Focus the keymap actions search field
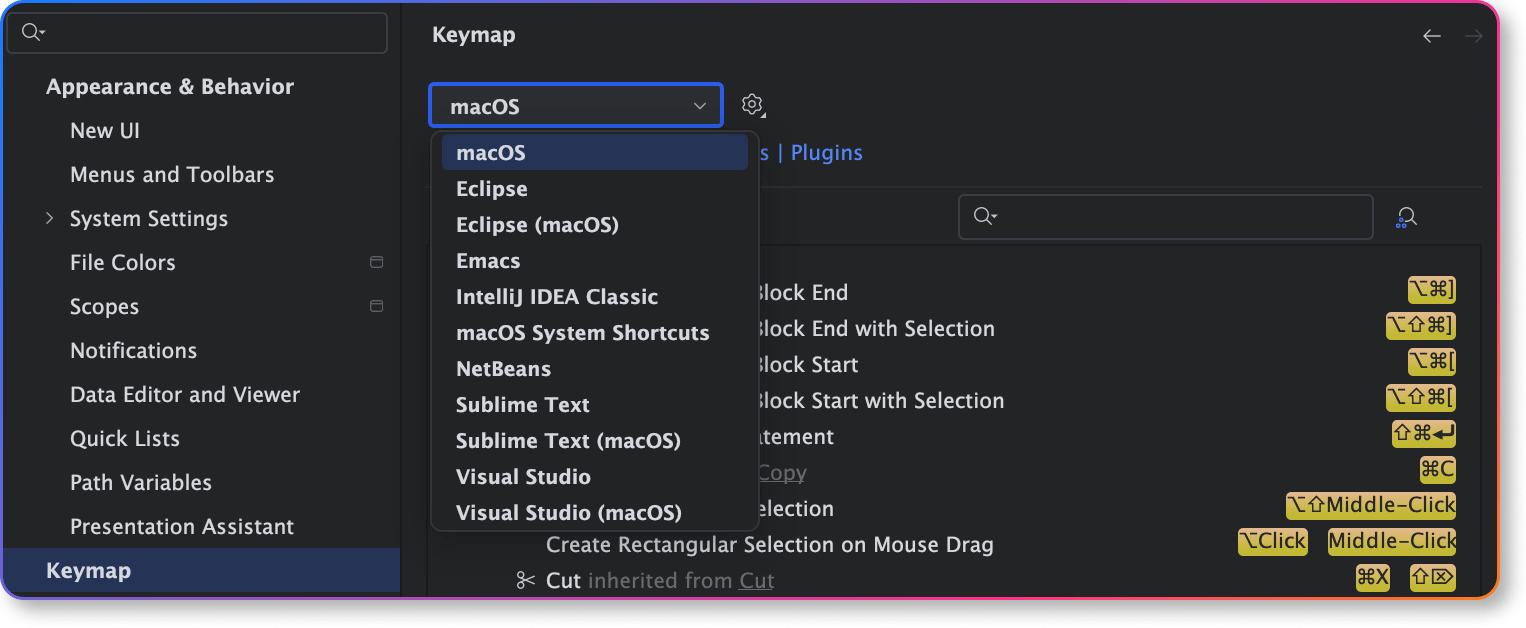The image size is (1526, 628). tap(1166, 217)
